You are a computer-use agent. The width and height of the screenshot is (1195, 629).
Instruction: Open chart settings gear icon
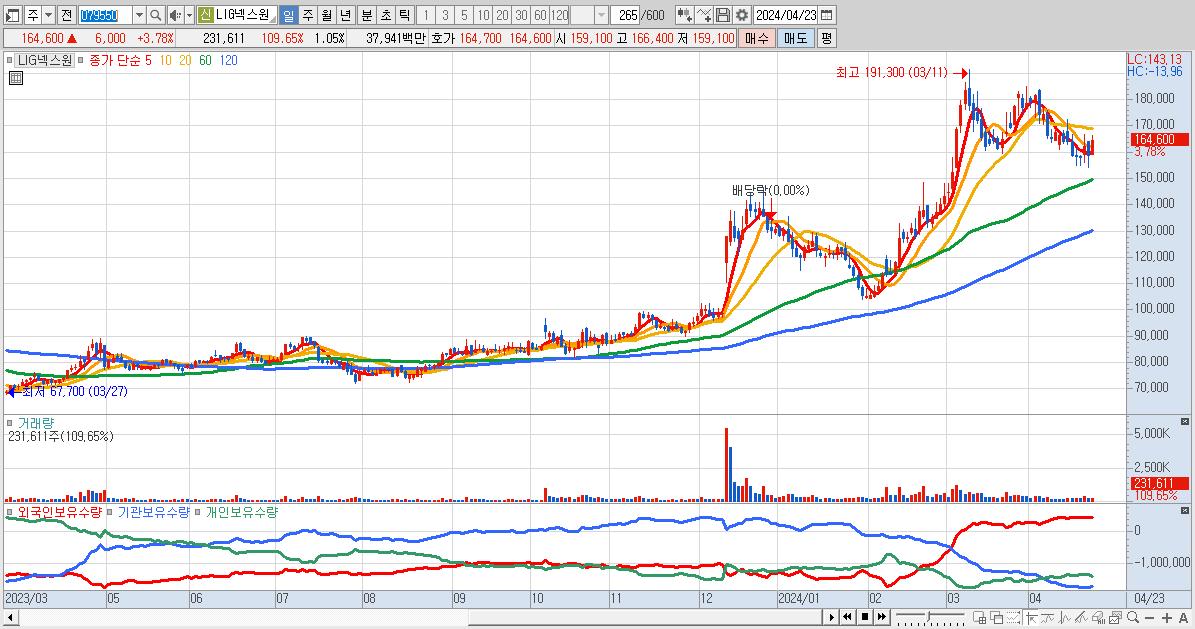click(x=742, y=15)
